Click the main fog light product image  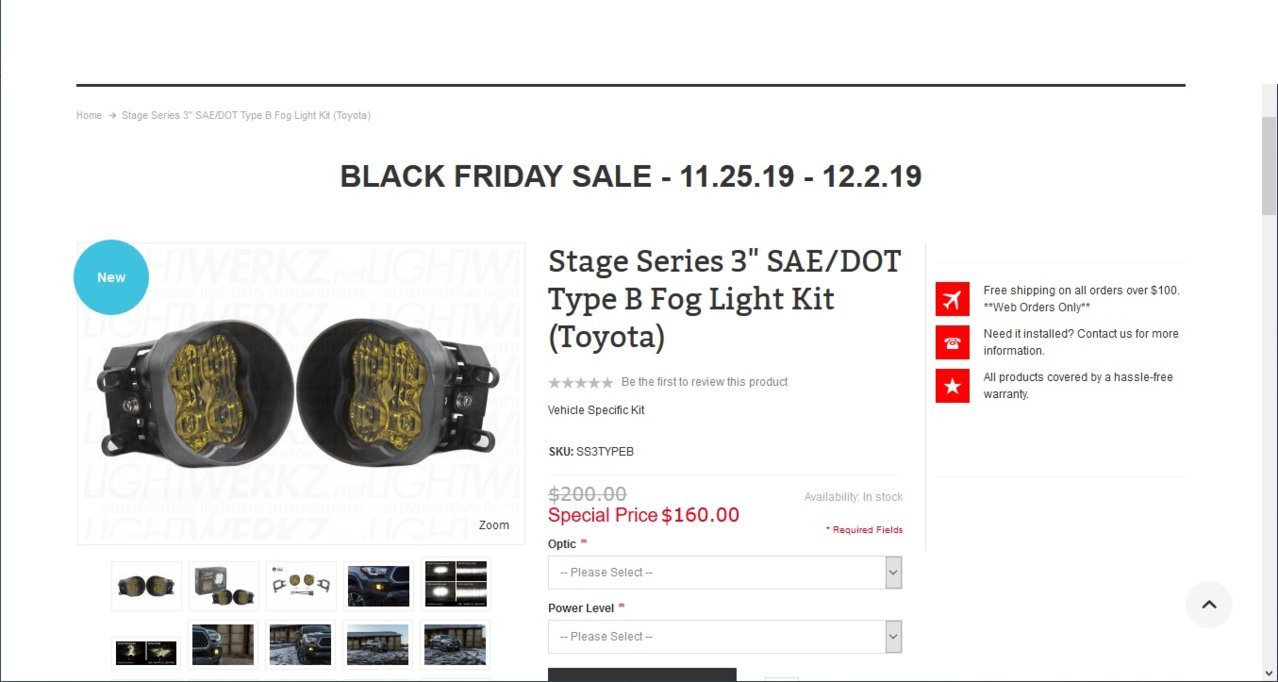click(301, 393)
